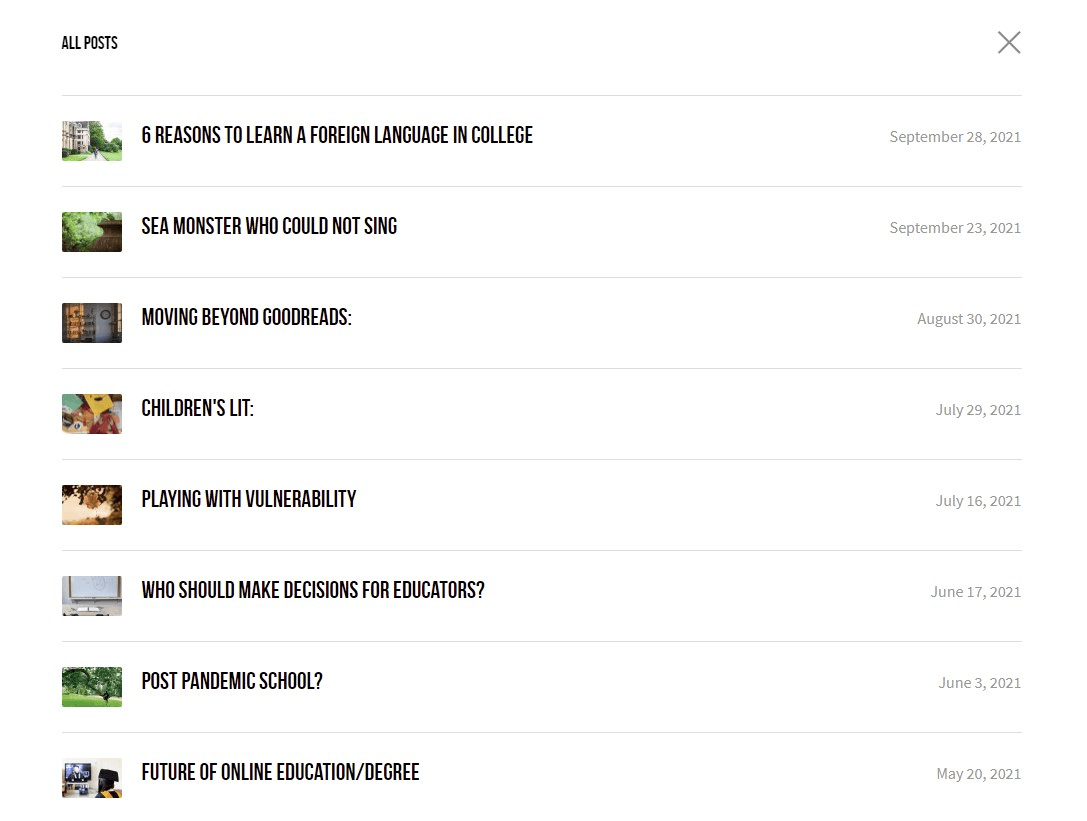The height and width of the screenshot is (821, 1087).
Task: Read "6 Reasons to Learn a Foreign Language"
Action: coord(337,136)
